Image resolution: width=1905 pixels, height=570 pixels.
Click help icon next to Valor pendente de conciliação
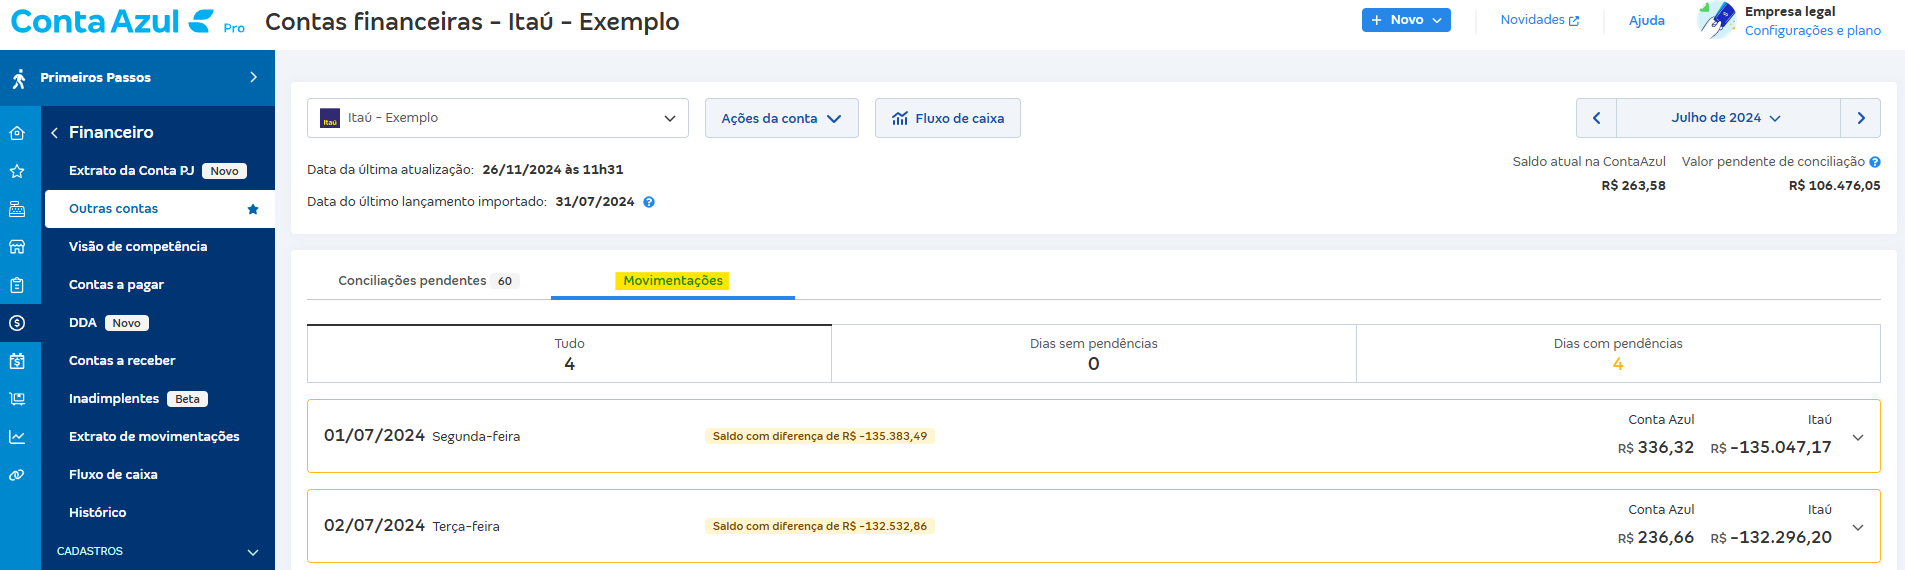[1875, 162]
